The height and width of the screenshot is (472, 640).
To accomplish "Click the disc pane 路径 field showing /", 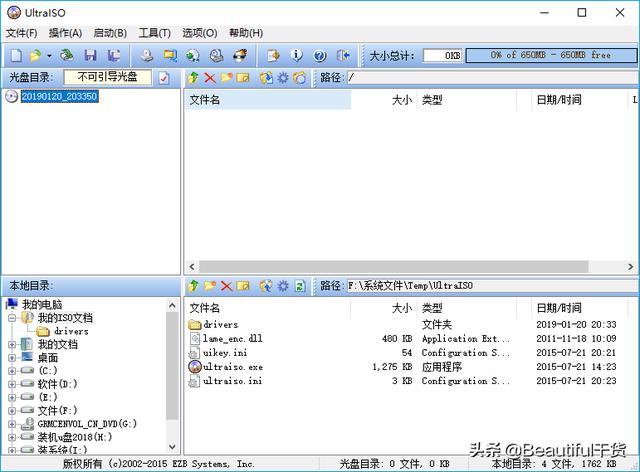I will coord(493,78).
